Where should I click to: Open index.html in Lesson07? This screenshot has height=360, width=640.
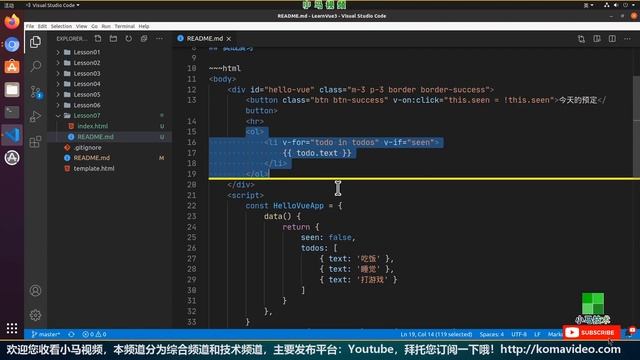(x=93, y=126)
